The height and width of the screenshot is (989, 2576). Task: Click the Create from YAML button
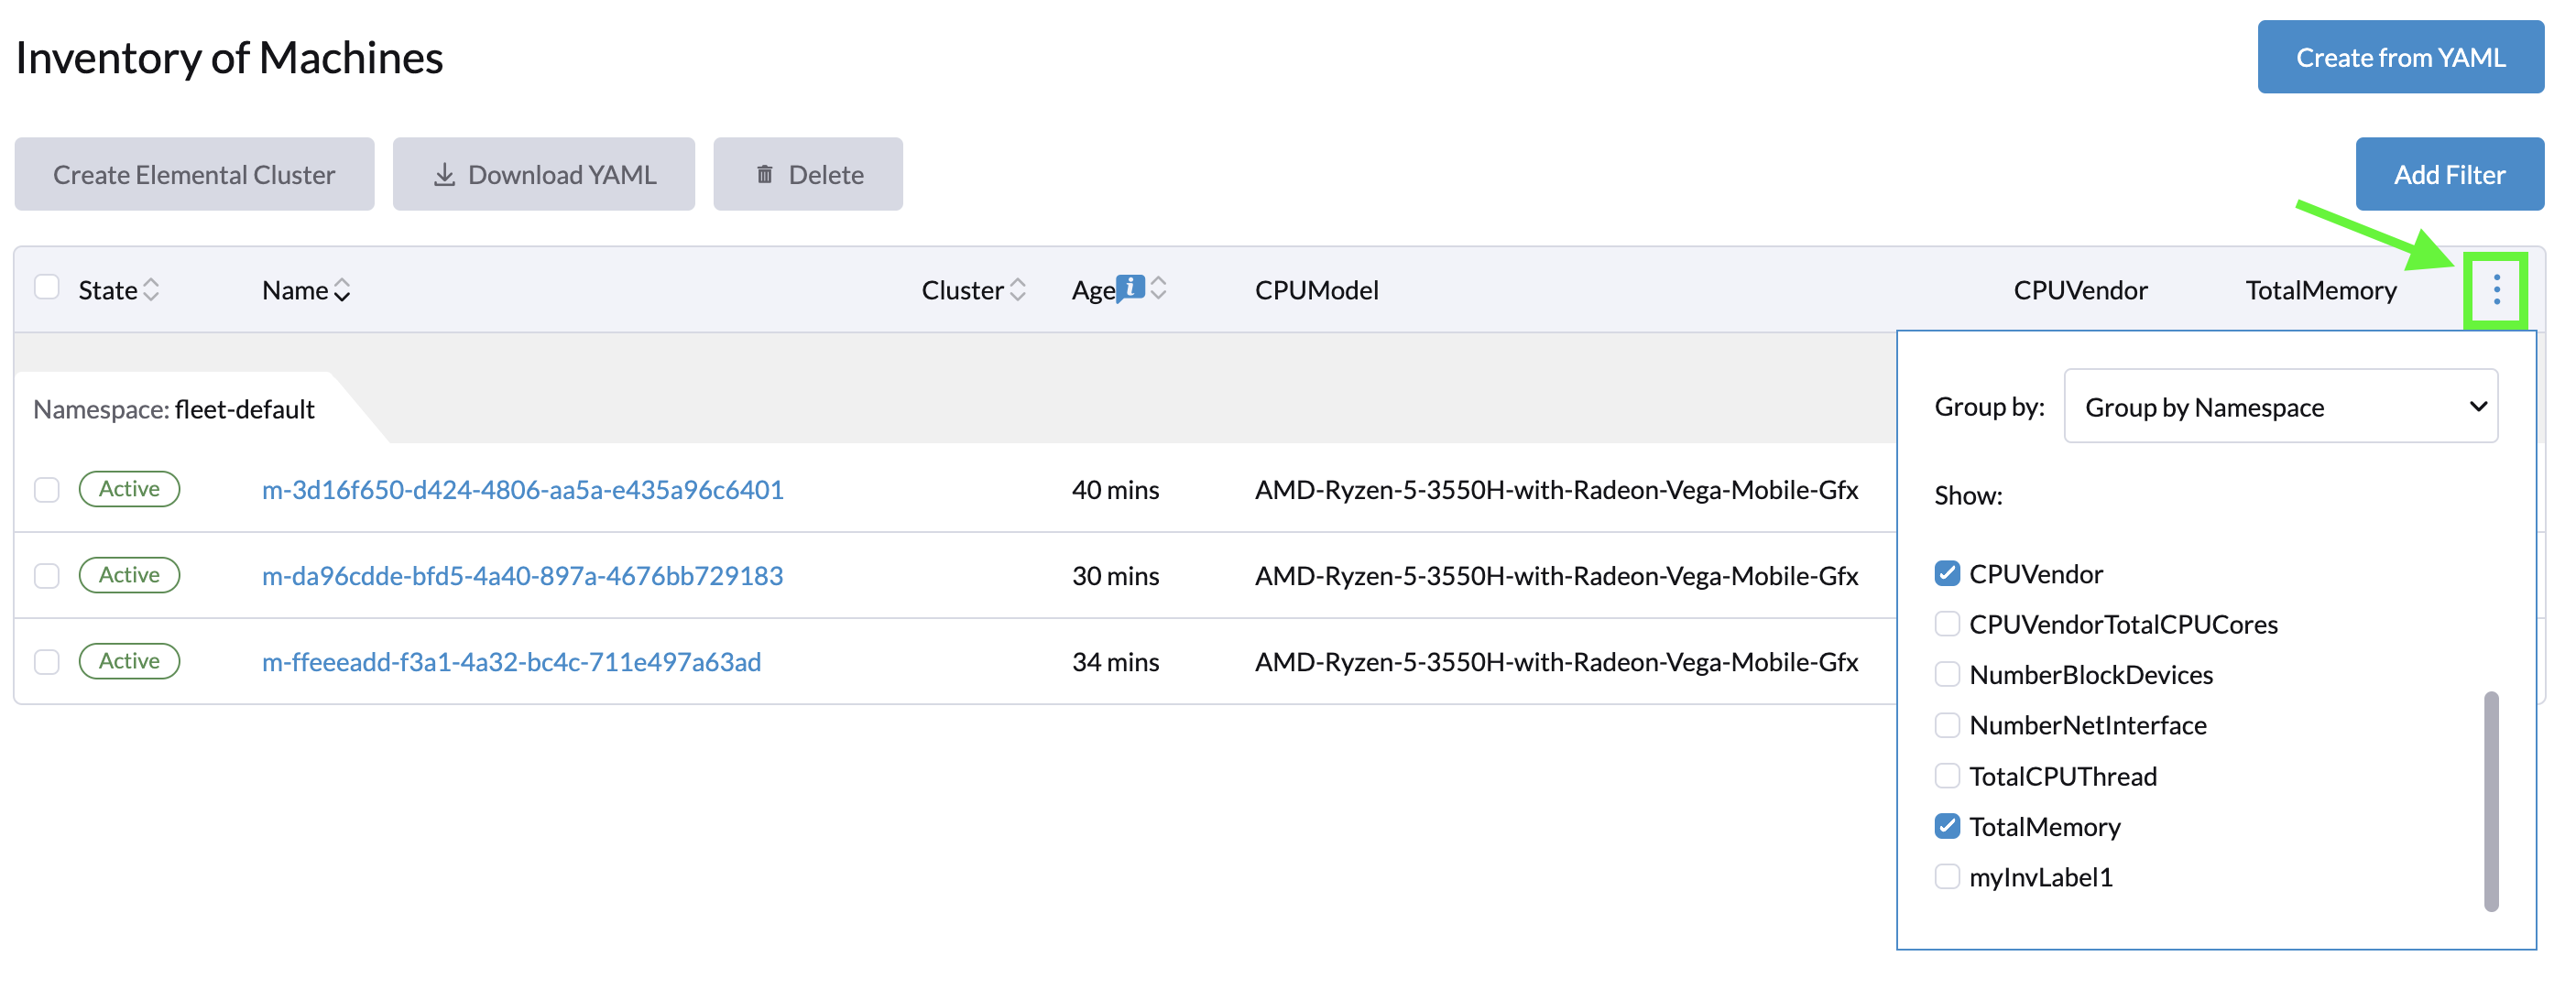2401,57
